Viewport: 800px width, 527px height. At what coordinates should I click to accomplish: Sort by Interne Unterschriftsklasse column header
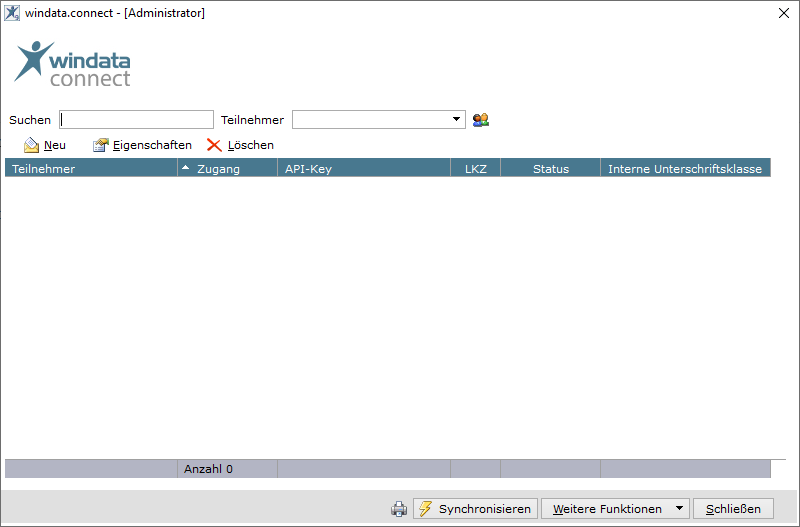(685, 168)
